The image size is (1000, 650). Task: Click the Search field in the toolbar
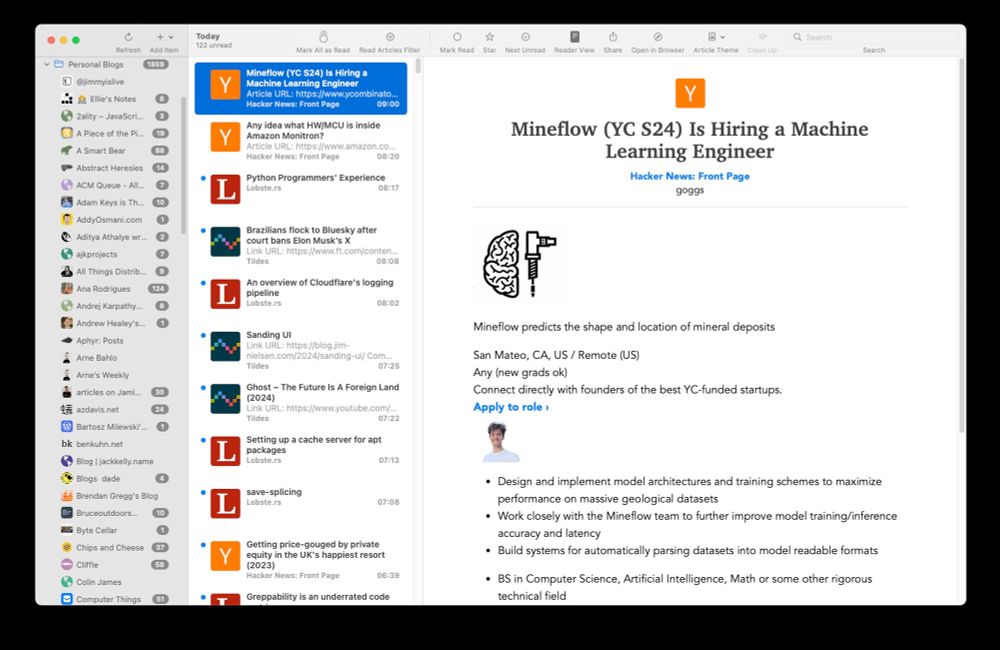tap(874, 37)
